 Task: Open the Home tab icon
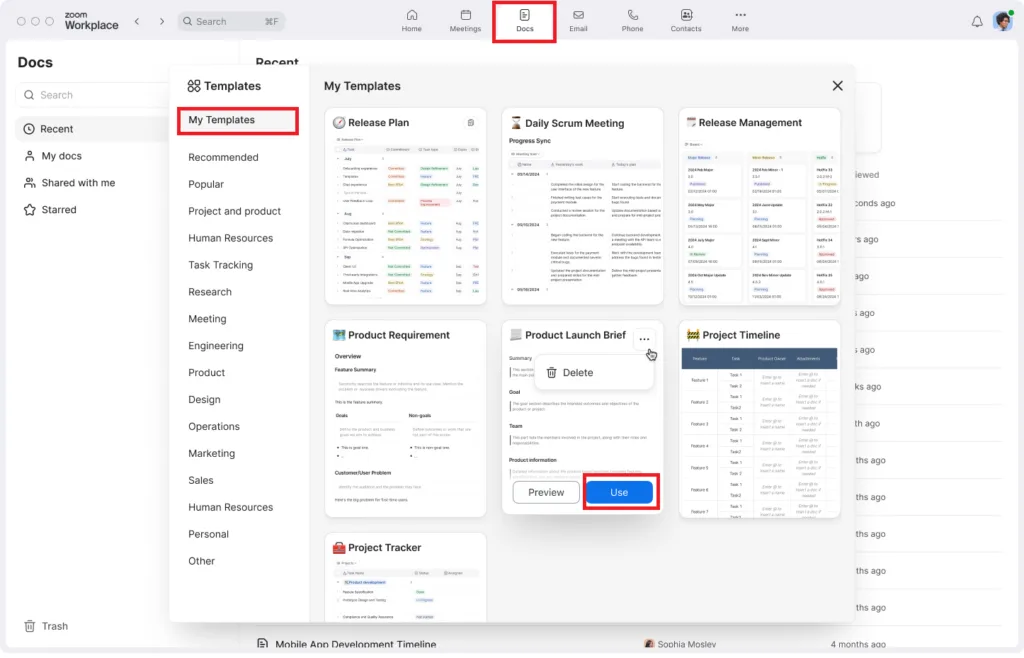412,20
